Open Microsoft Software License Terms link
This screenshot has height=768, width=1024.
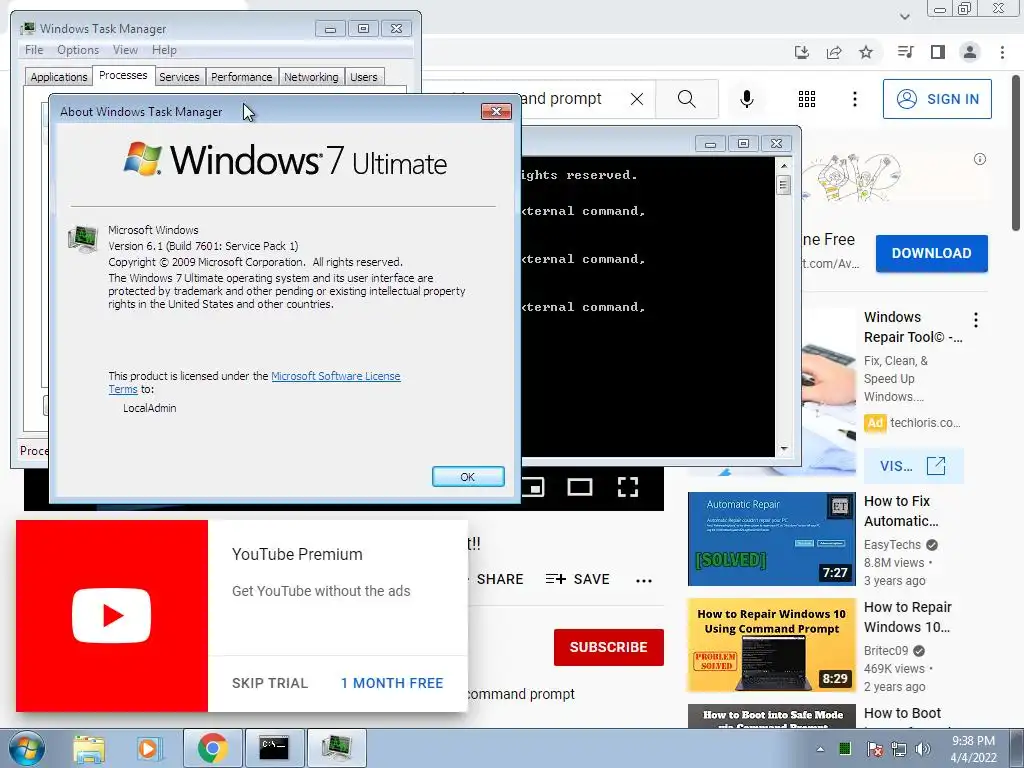tap(336, 376)
